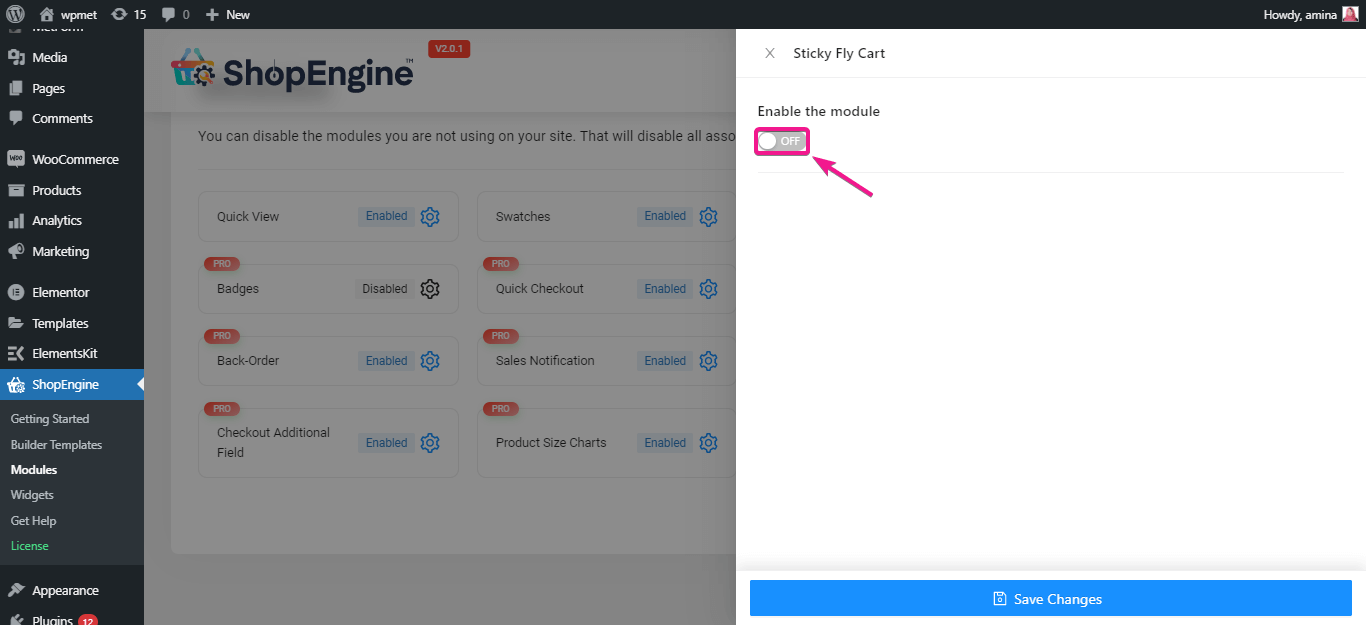The height and width of the screenshot is (625, 1366).
Task: Open Swatches module settings gear
Action: pyautogui.click(x=709, y=216)
